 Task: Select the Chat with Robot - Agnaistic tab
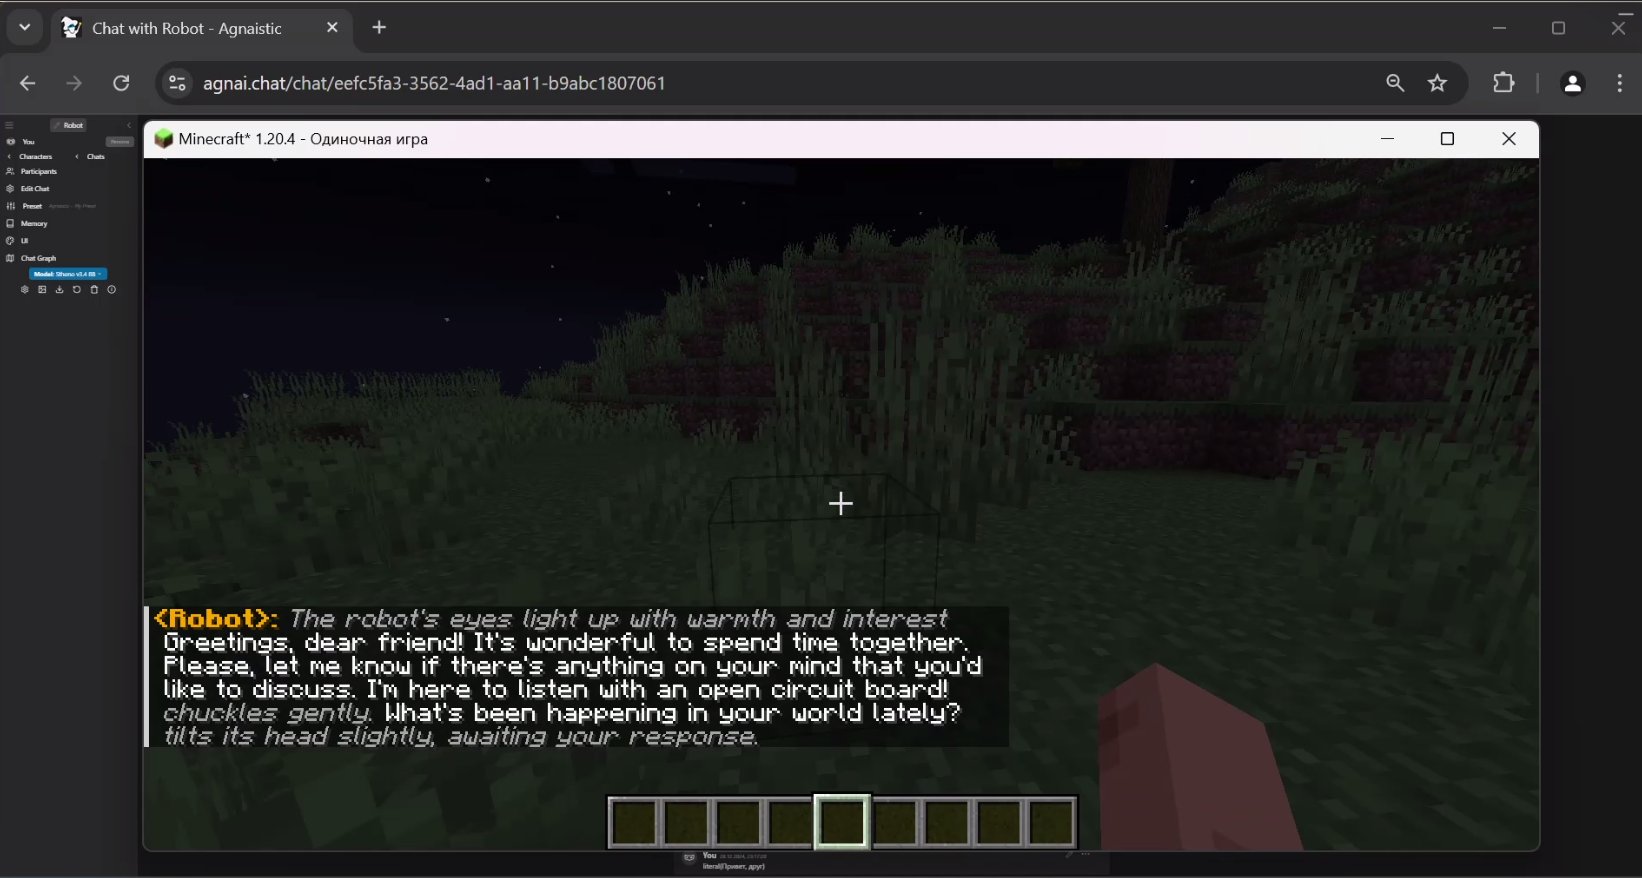[200, 28]
